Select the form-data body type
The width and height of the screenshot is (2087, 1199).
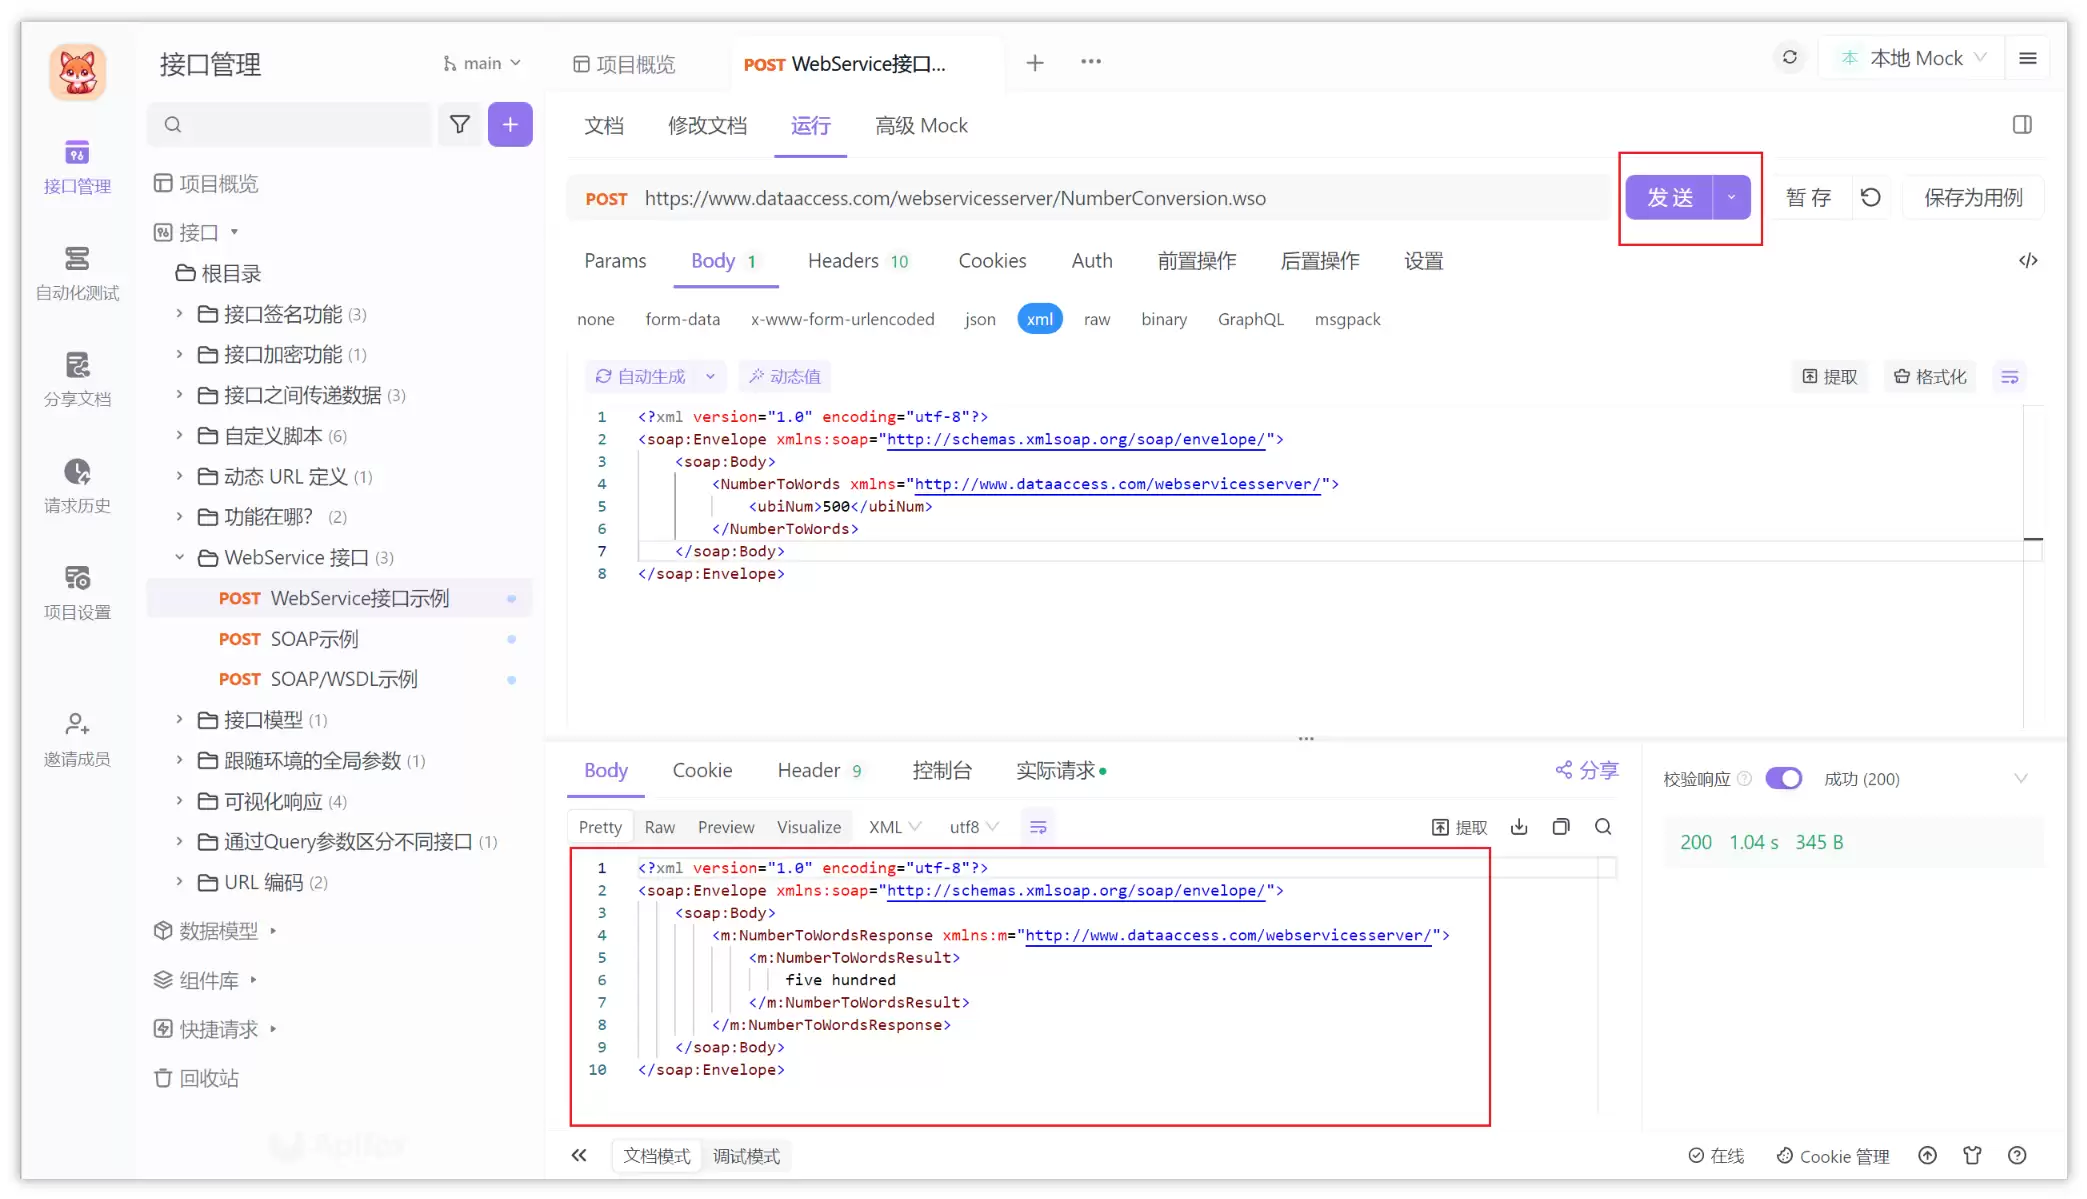pos(682,319)
